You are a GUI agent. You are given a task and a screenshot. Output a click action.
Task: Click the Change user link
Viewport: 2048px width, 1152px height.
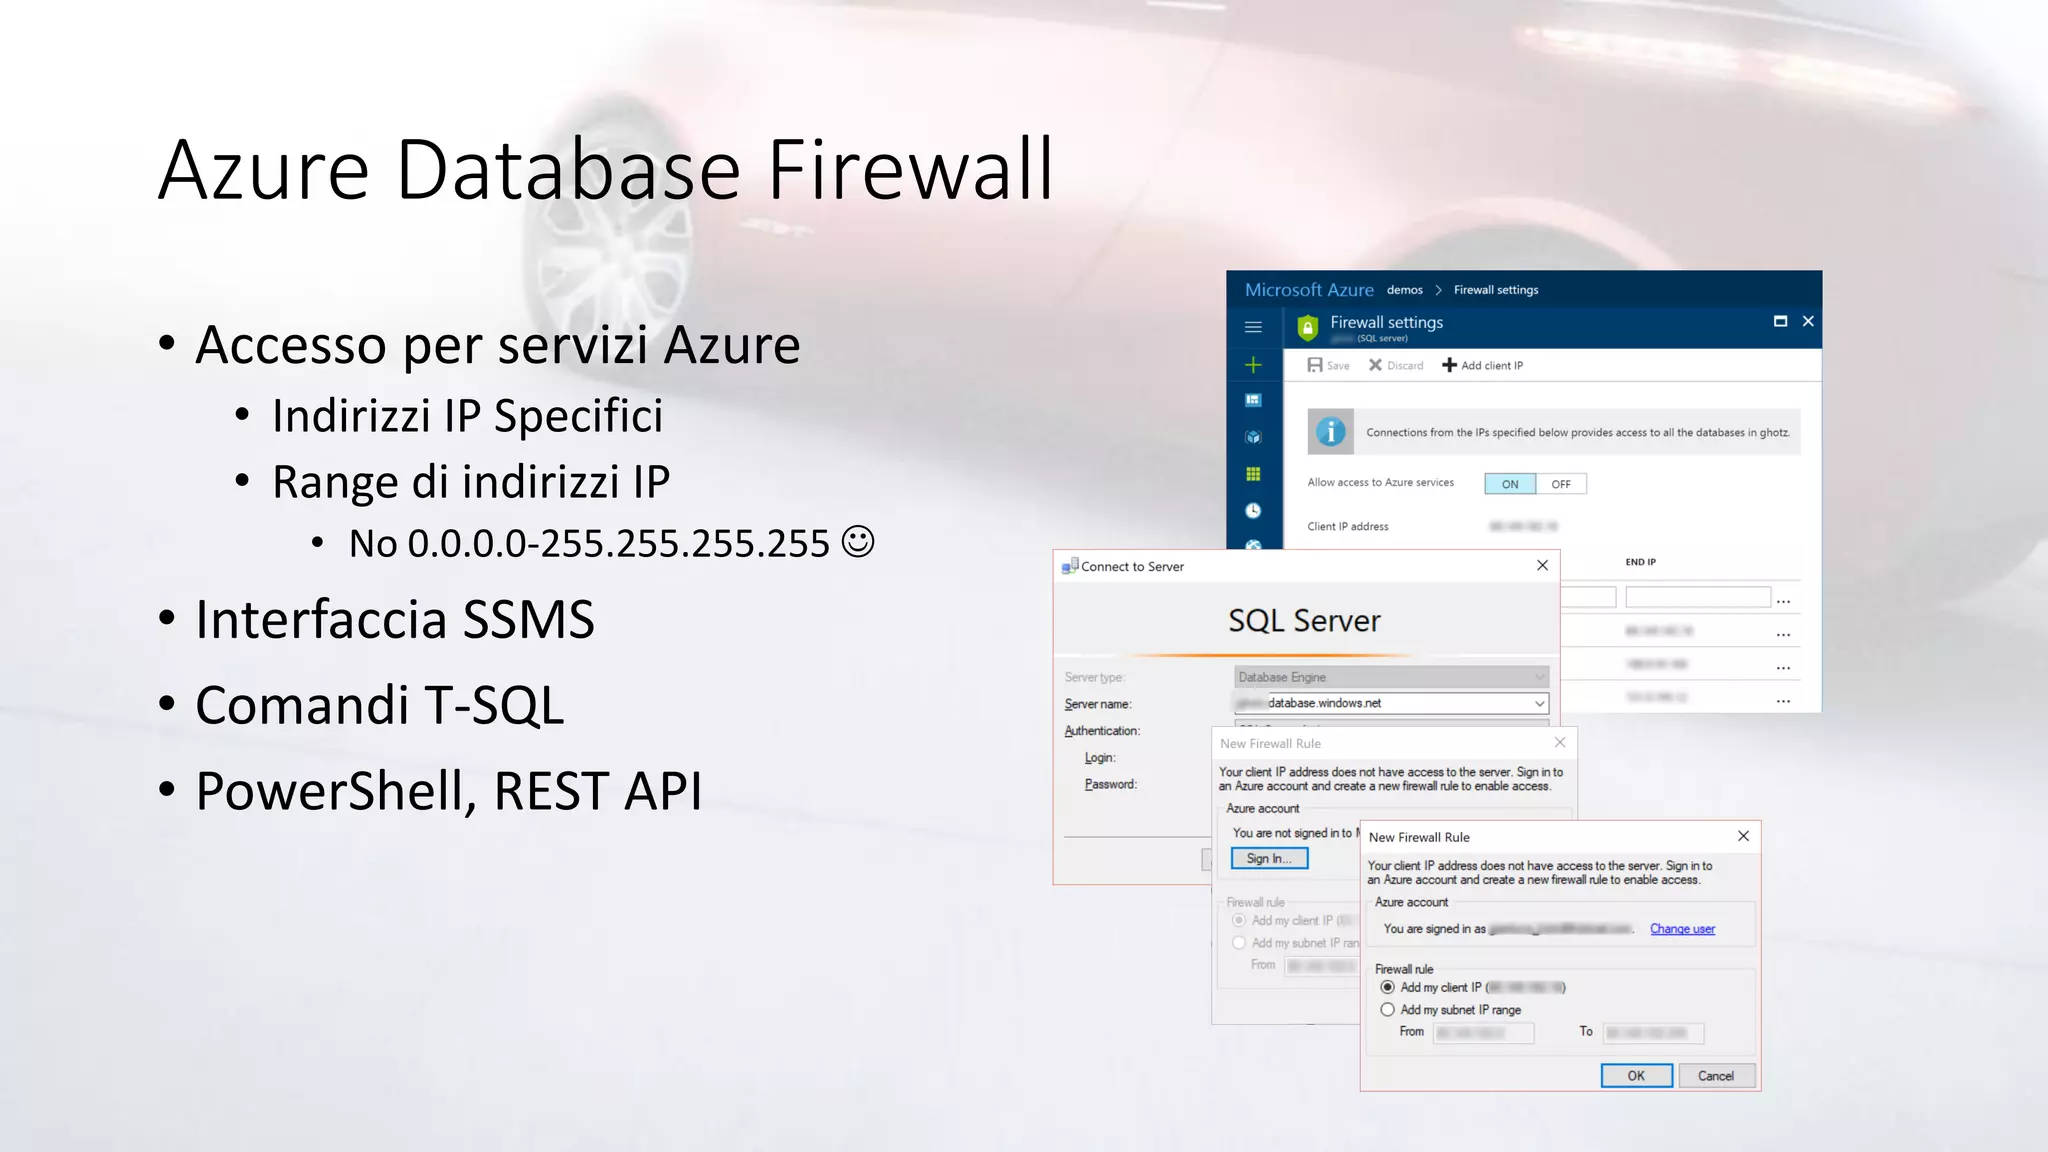pos(1682,929)
